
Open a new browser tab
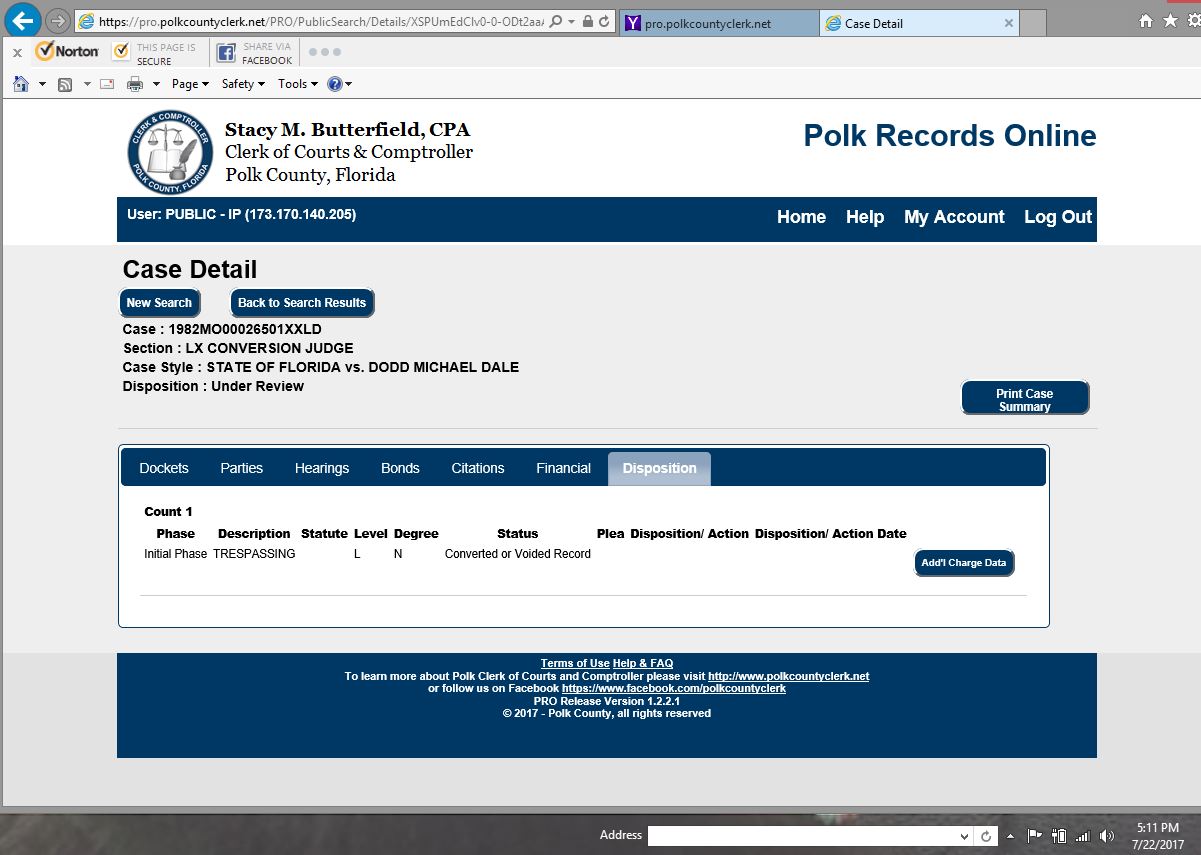[1034, 23]
